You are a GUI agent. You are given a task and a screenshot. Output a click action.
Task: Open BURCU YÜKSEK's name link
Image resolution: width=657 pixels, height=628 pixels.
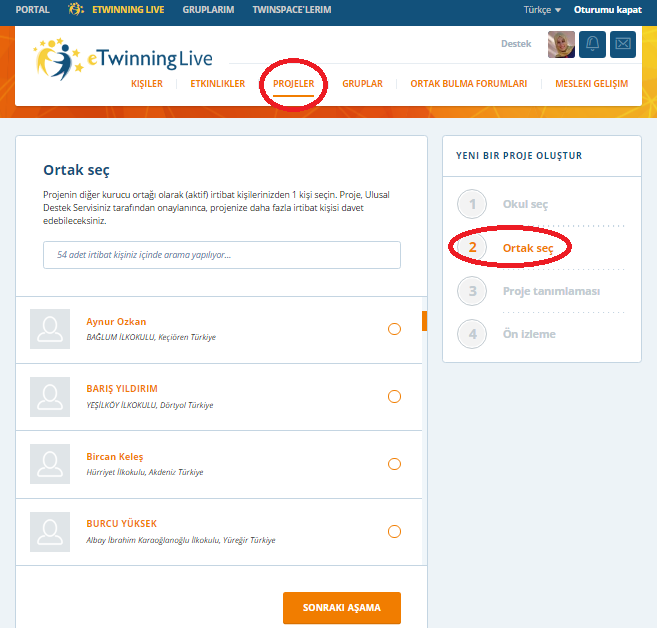click(x=122, y=524)
